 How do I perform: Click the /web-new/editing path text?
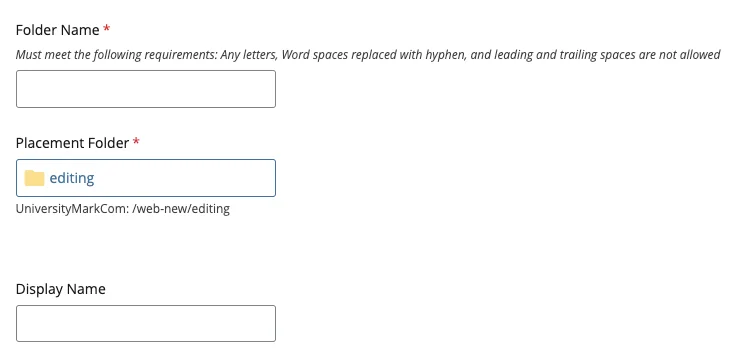tap(181, 209)
